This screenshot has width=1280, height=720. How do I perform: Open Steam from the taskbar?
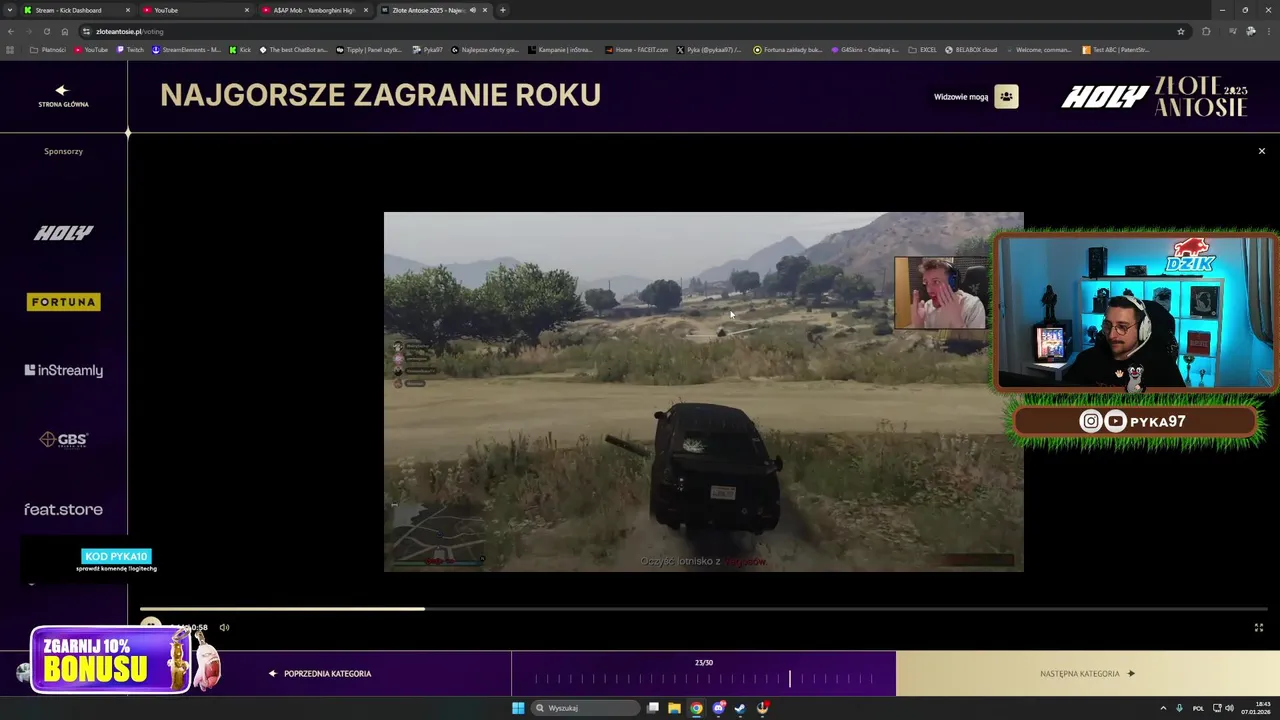(x=740, y=708)
